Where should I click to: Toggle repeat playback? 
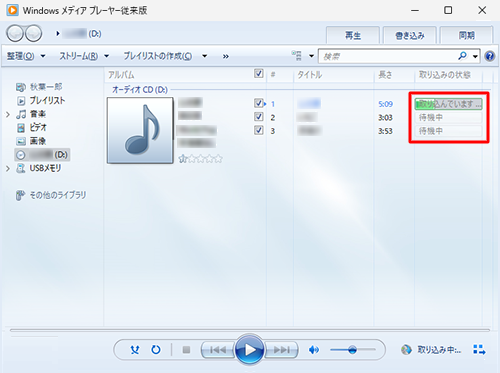156,350
